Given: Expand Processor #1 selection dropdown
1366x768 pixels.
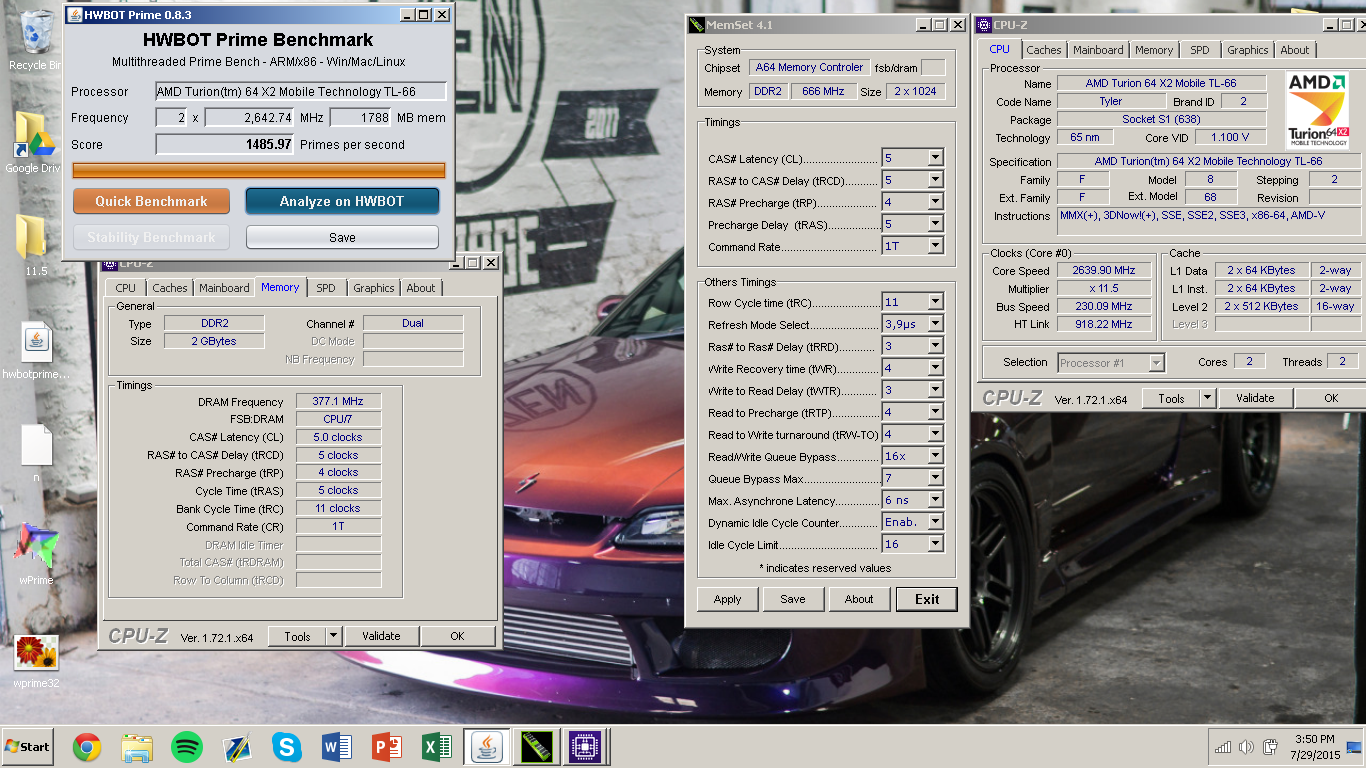Looking at the screenshot, I should [x=1157, y=363].
